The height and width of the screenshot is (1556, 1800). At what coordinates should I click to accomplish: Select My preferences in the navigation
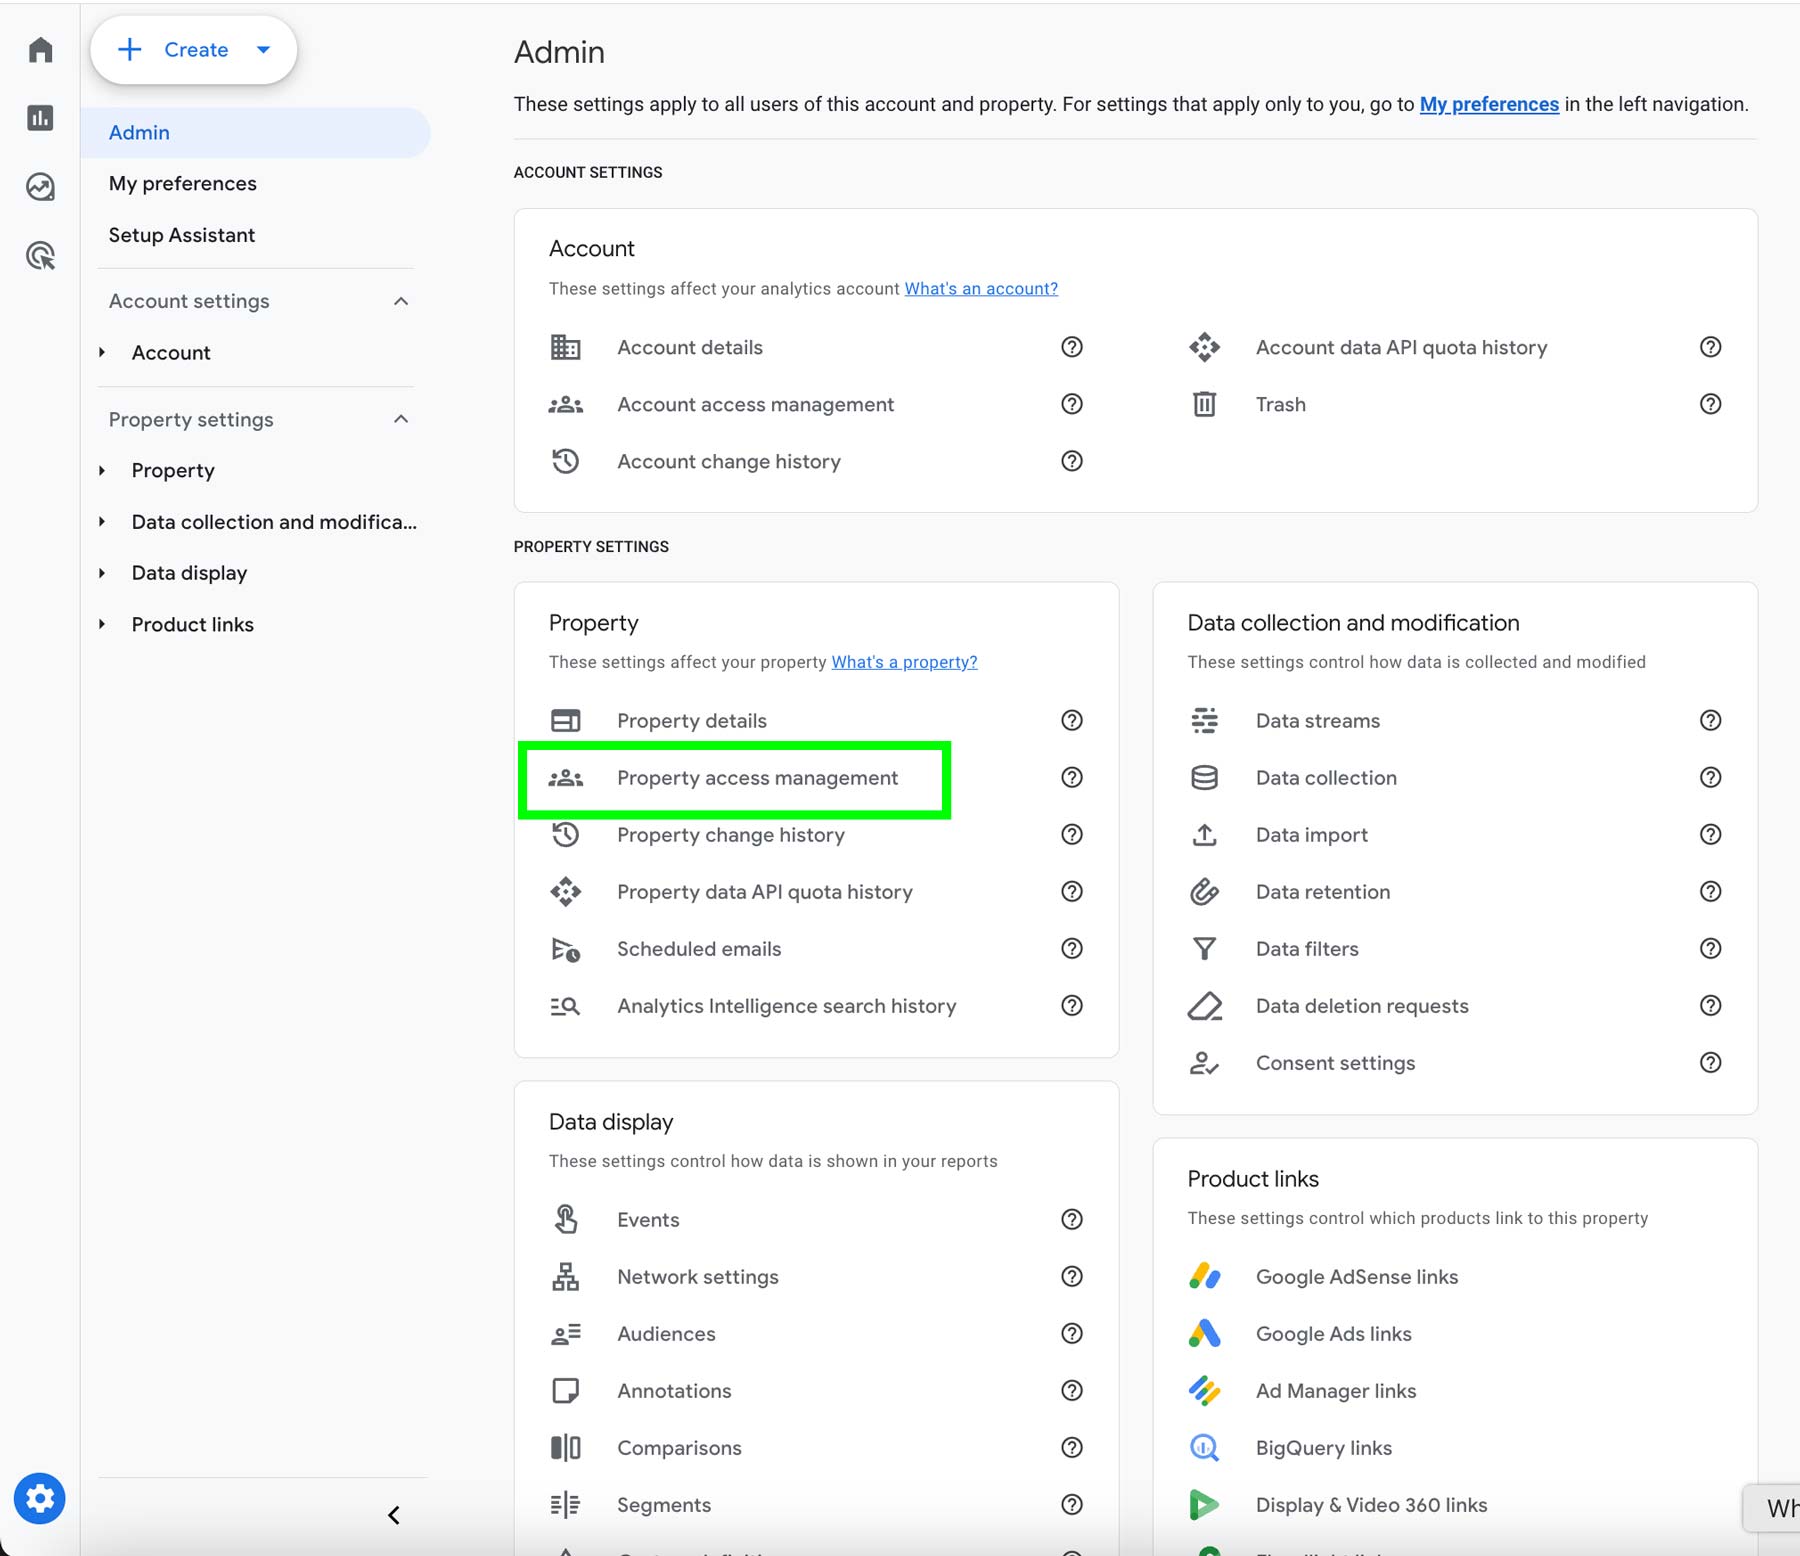point(182,183)
